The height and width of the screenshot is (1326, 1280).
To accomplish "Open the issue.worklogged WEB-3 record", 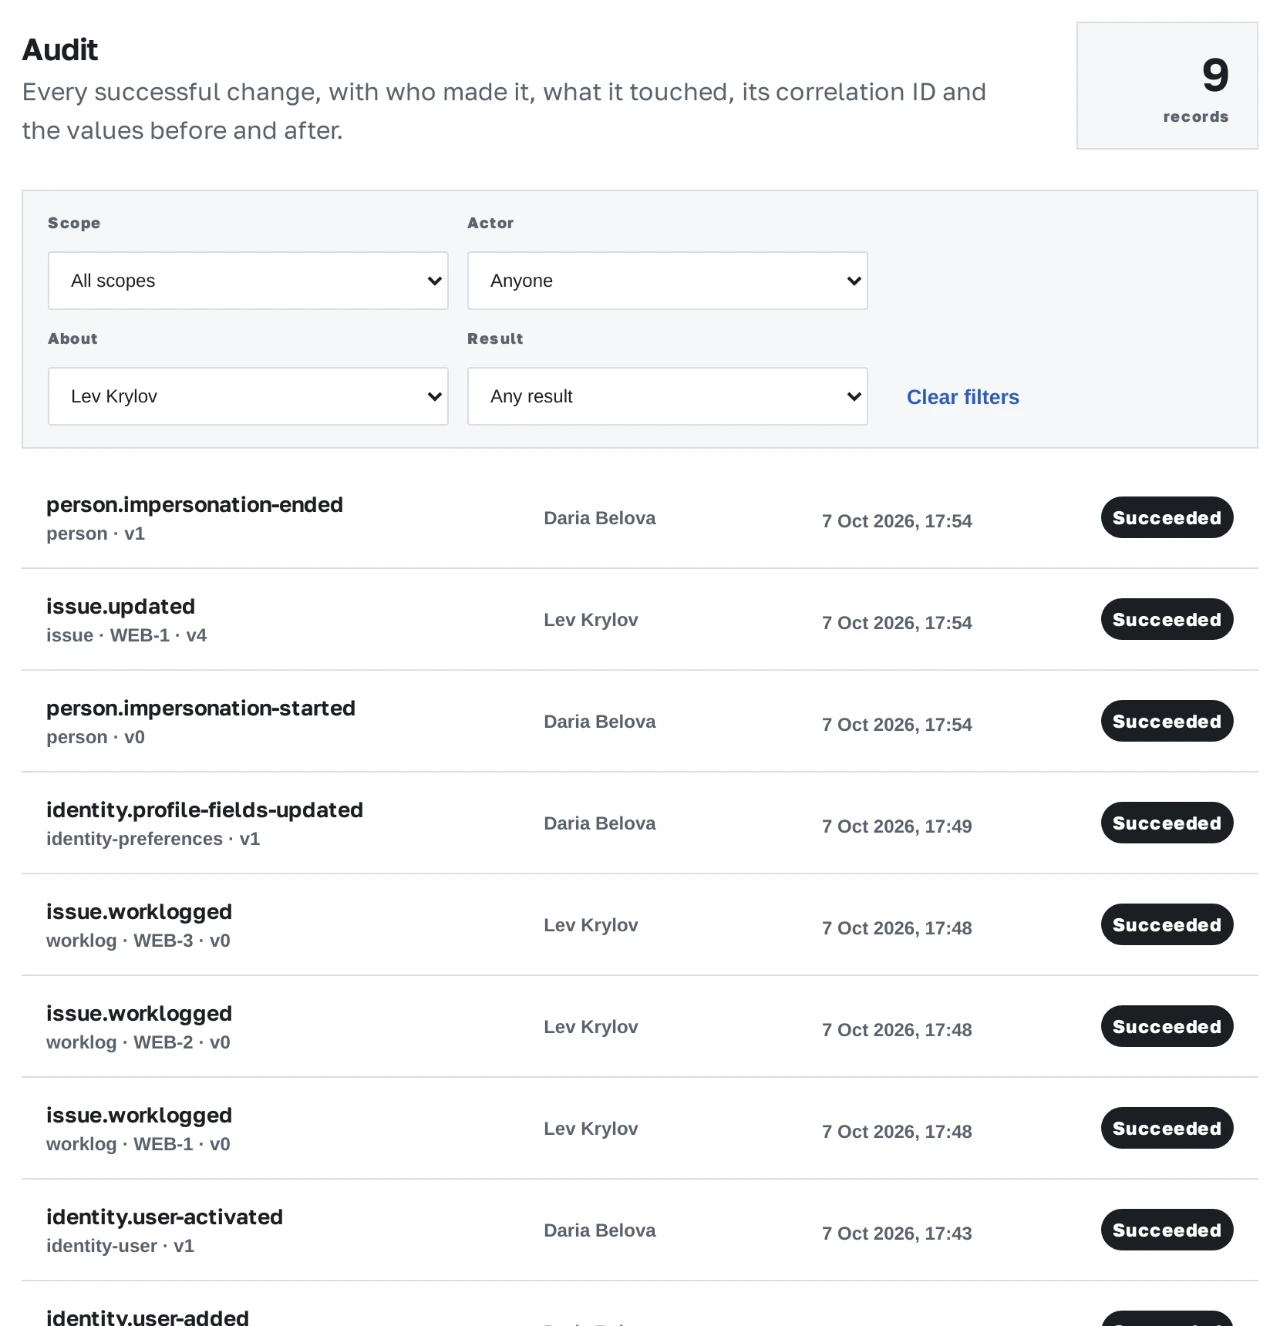I will [640, 925].
